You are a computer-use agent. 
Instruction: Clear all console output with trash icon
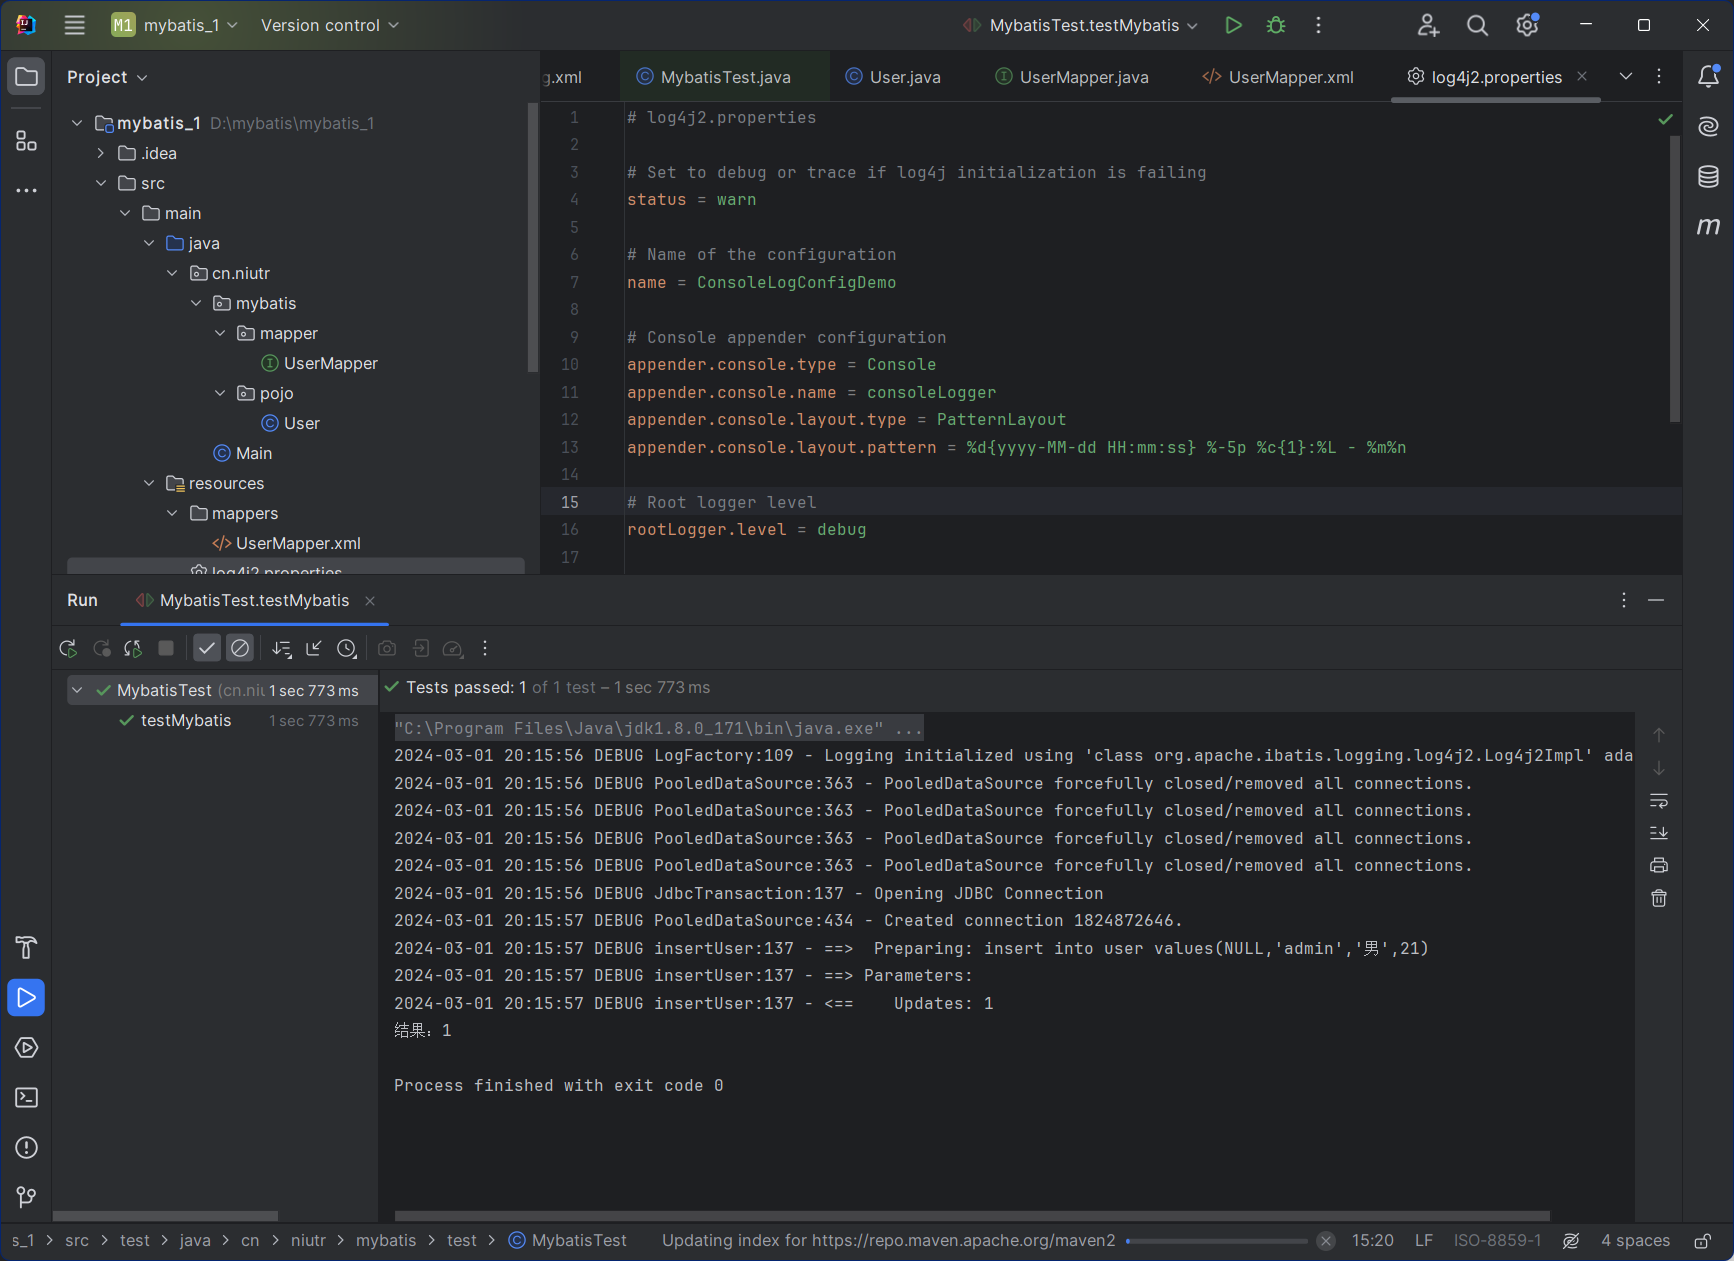point(1659,898)
